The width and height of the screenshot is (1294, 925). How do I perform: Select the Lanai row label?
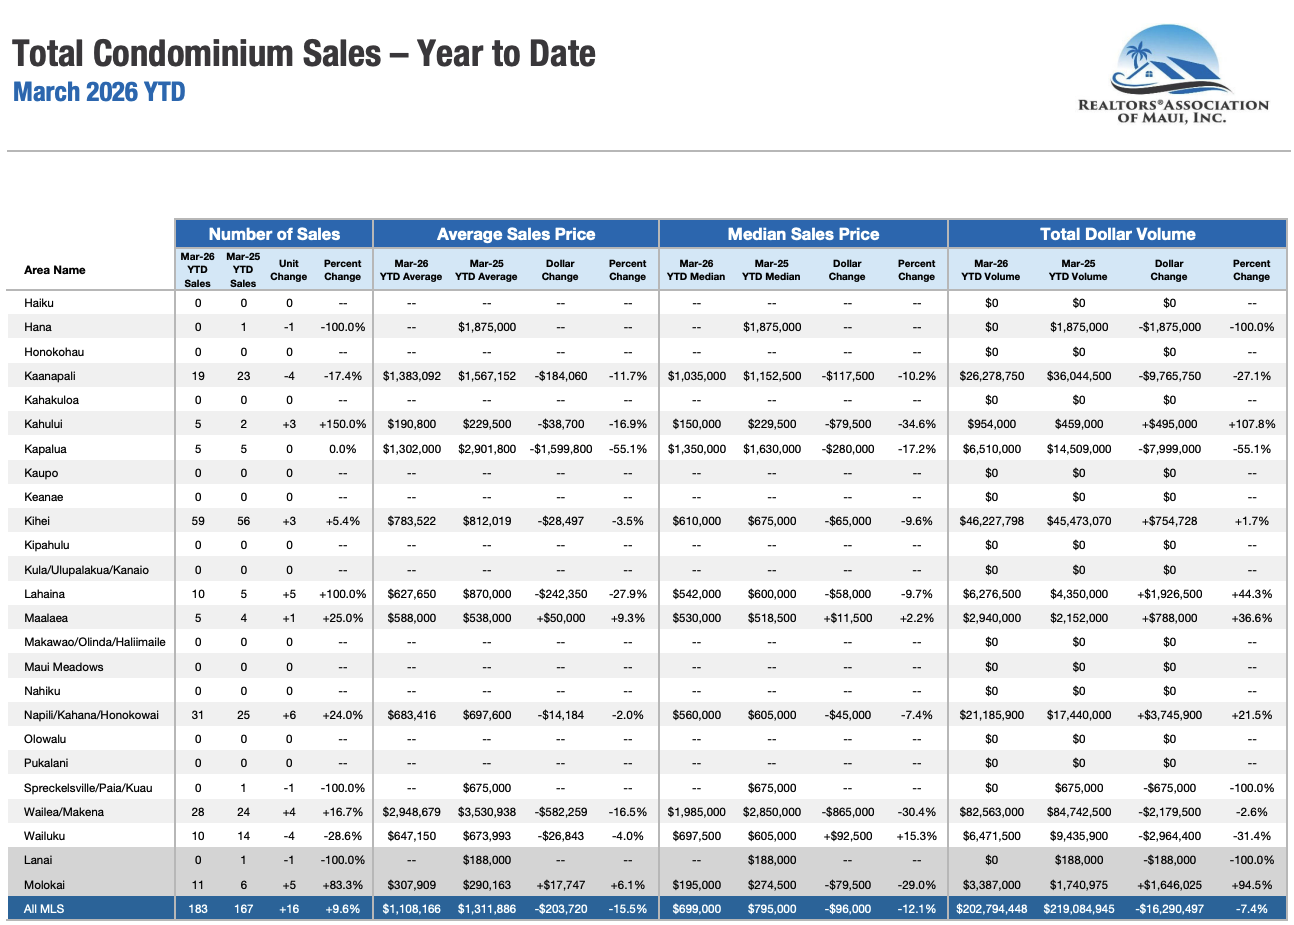click(38, 860)
